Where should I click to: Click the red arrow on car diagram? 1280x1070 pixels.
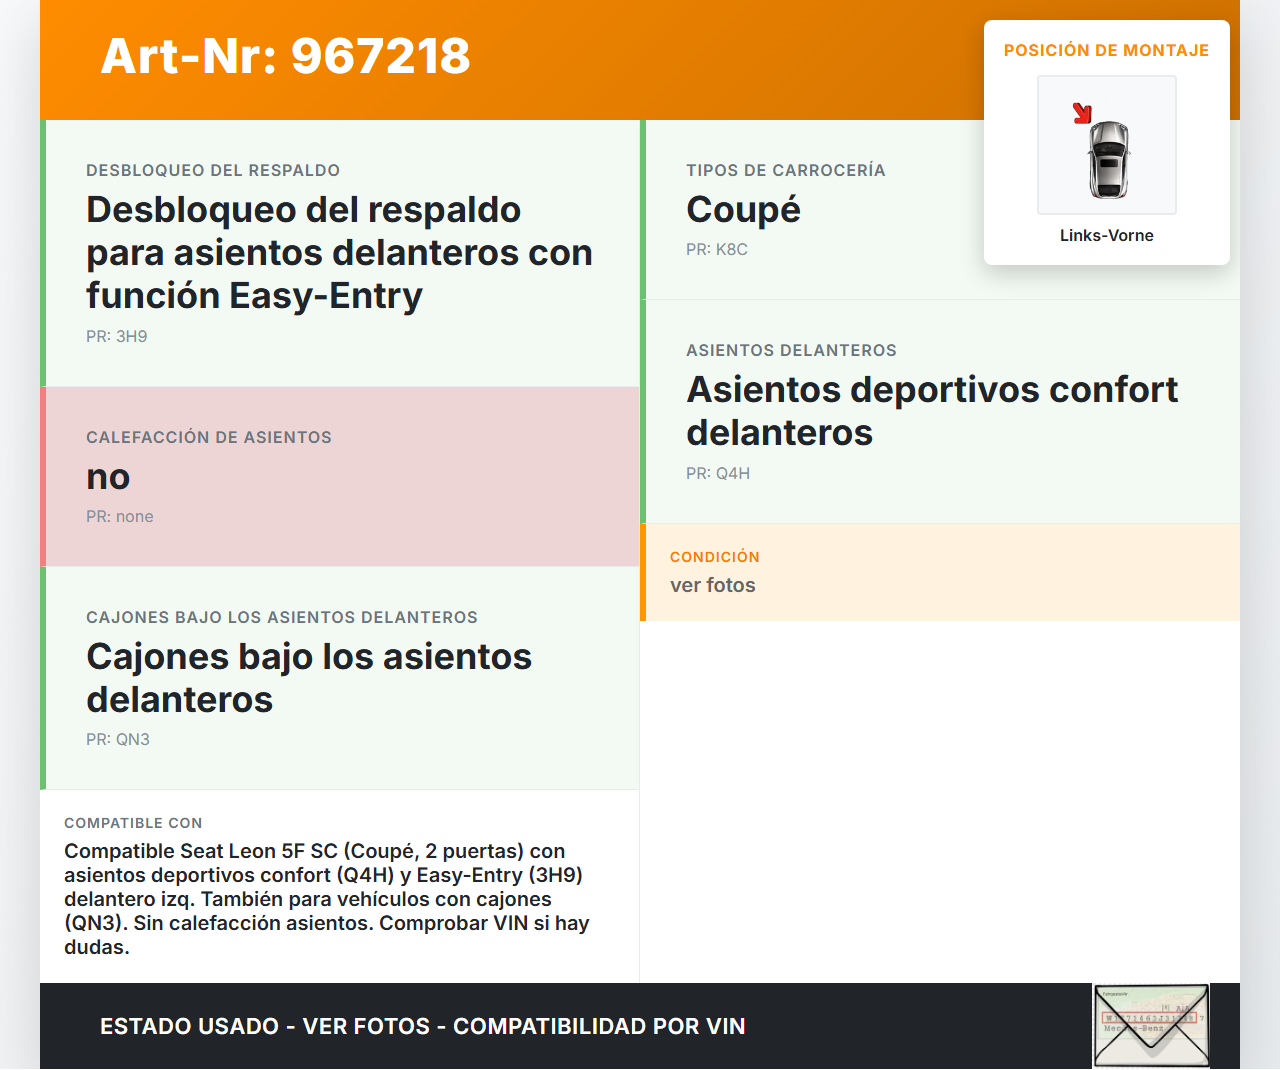click(1082, 113)
